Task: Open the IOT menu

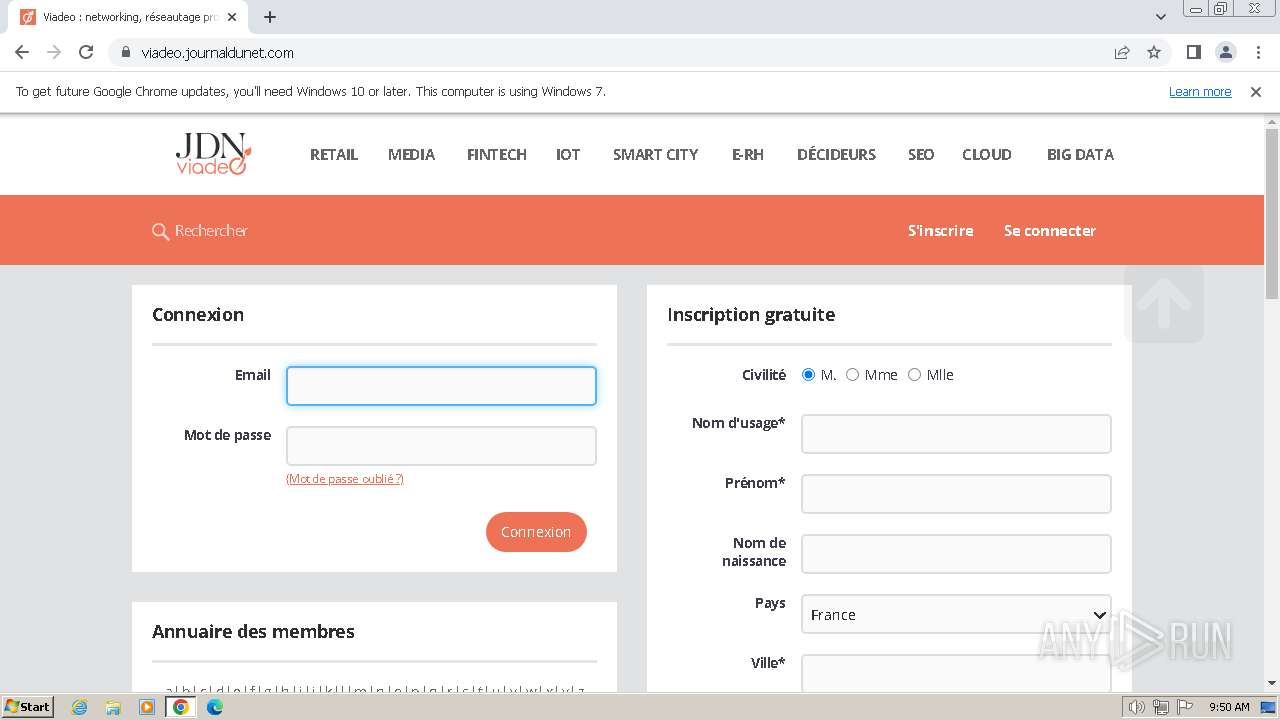Action: (x=568, y=154)
